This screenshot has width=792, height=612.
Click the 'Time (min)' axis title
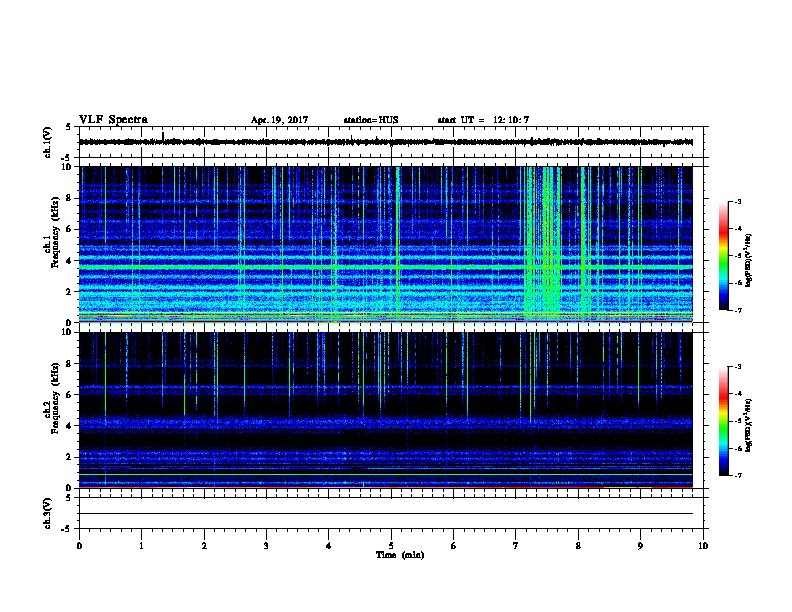click(400, 555)
